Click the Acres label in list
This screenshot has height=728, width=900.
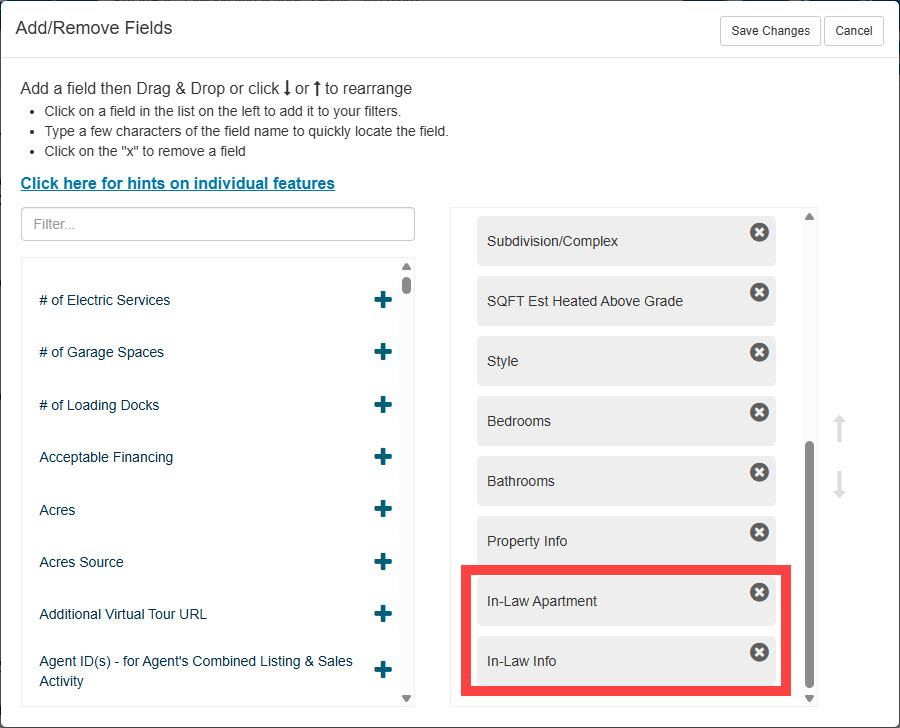point(57,510)
